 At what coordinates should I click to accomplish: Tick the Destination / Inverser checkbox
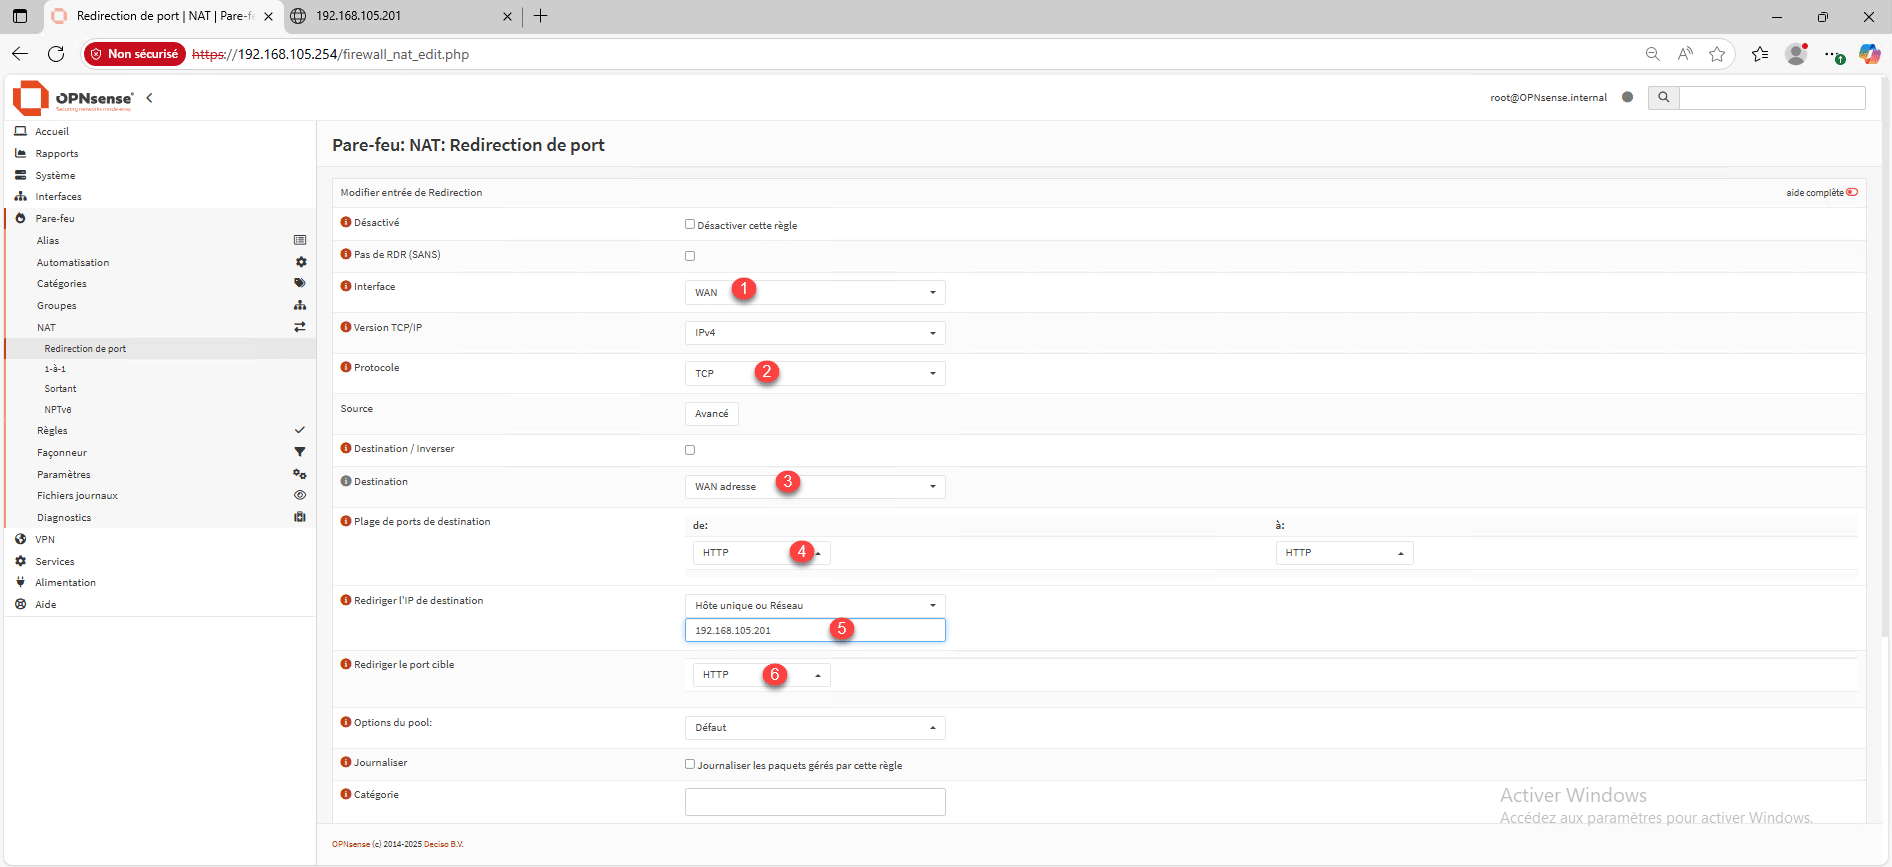[690, 450]
